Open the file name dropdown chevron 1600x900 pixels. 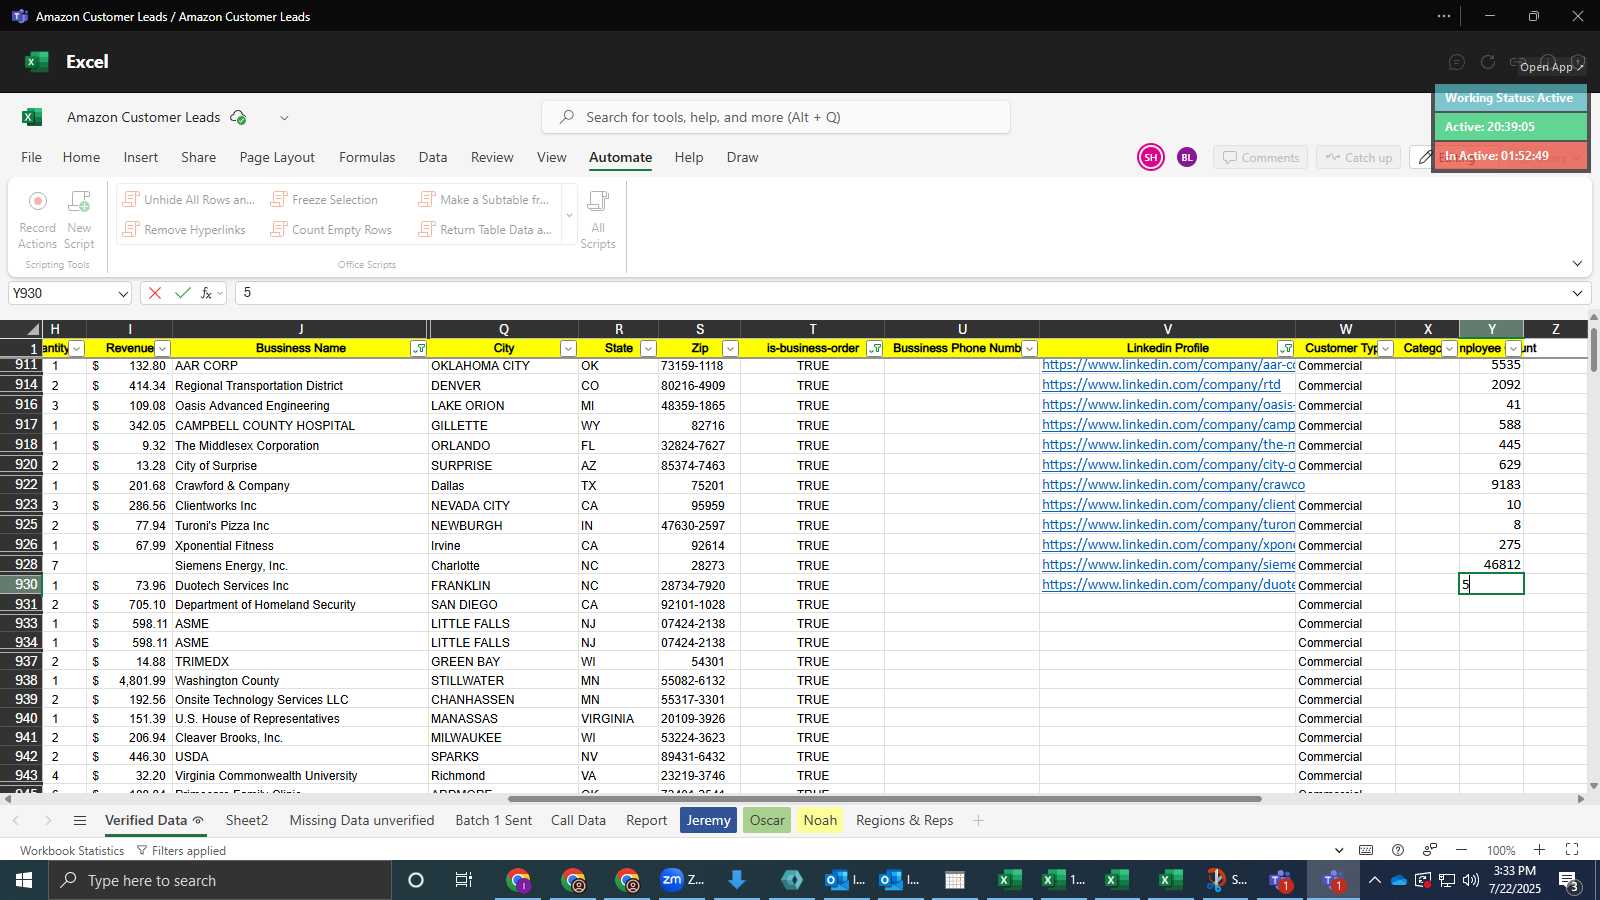click(x=284, y=117)
